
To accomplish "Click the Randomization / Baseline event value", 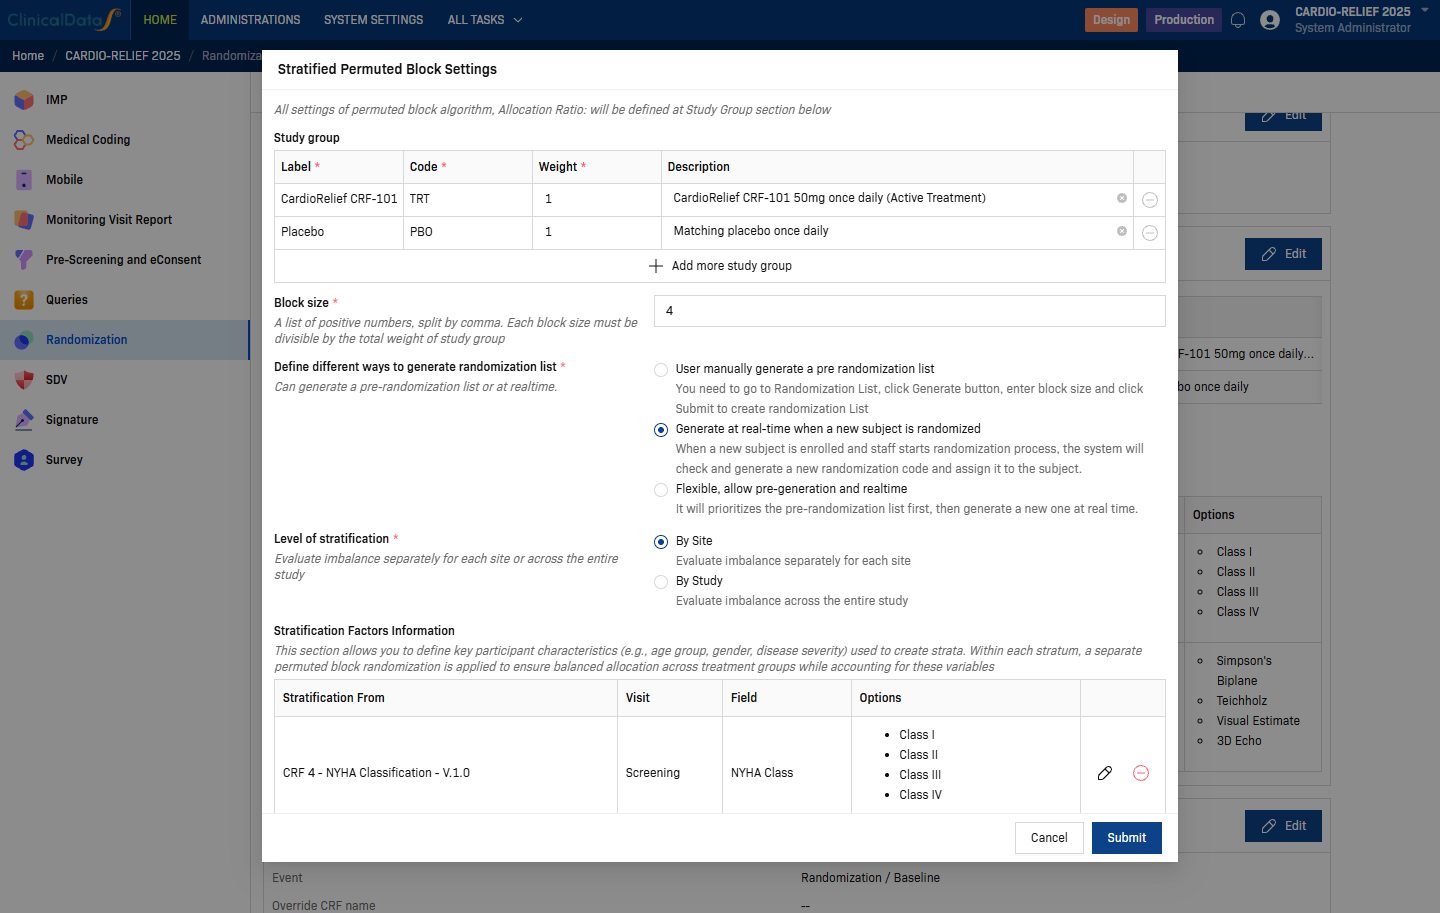I will coord(870,878).
